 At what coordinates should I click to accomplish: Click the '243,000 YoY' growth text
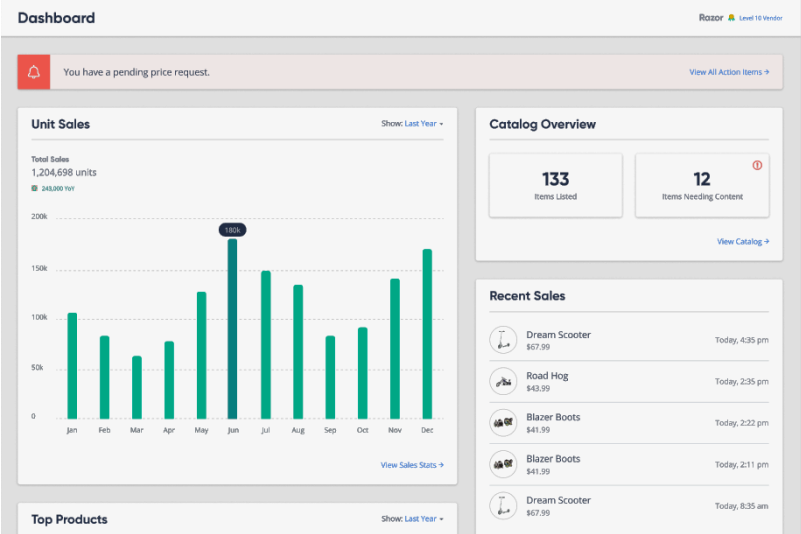pos(58,189)
